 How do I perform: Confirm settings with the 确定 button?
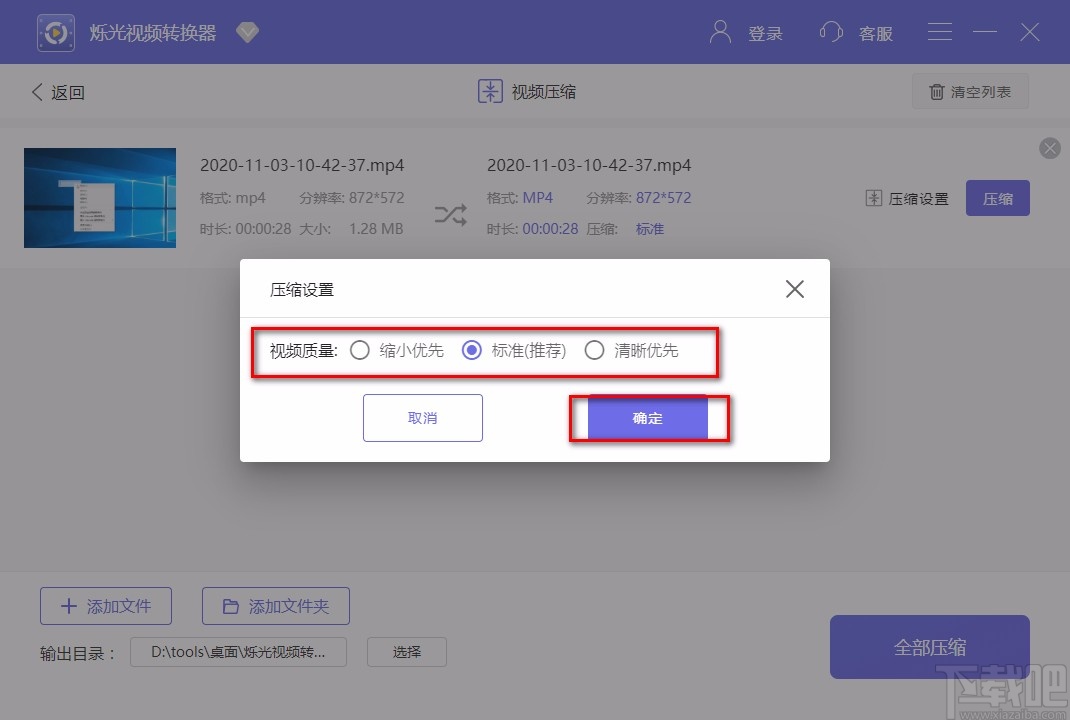tap(648, 418)
